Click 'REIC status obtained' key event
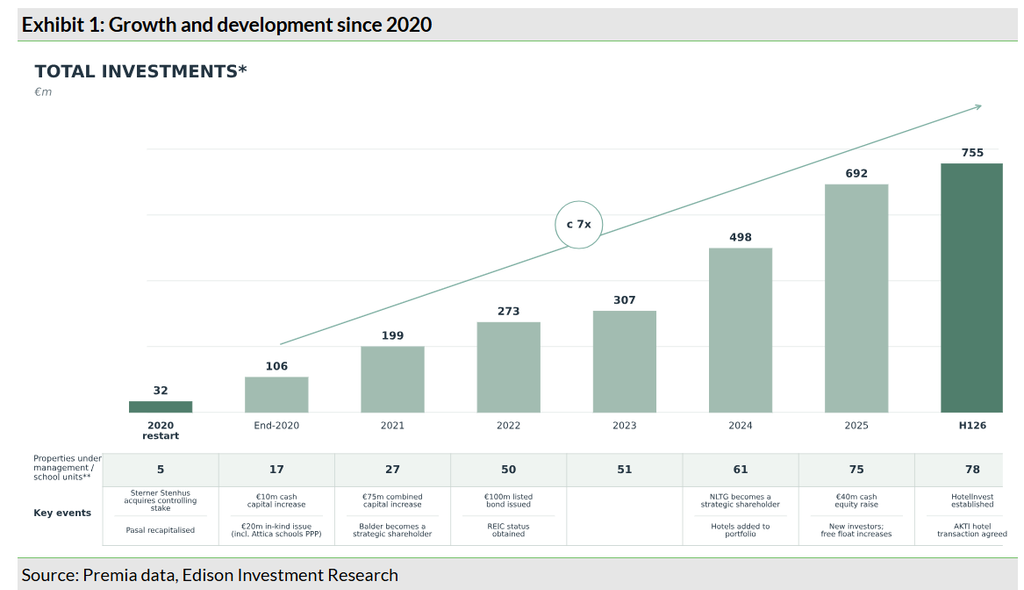Screen dimensions: 1024x590 coord(509,530)
